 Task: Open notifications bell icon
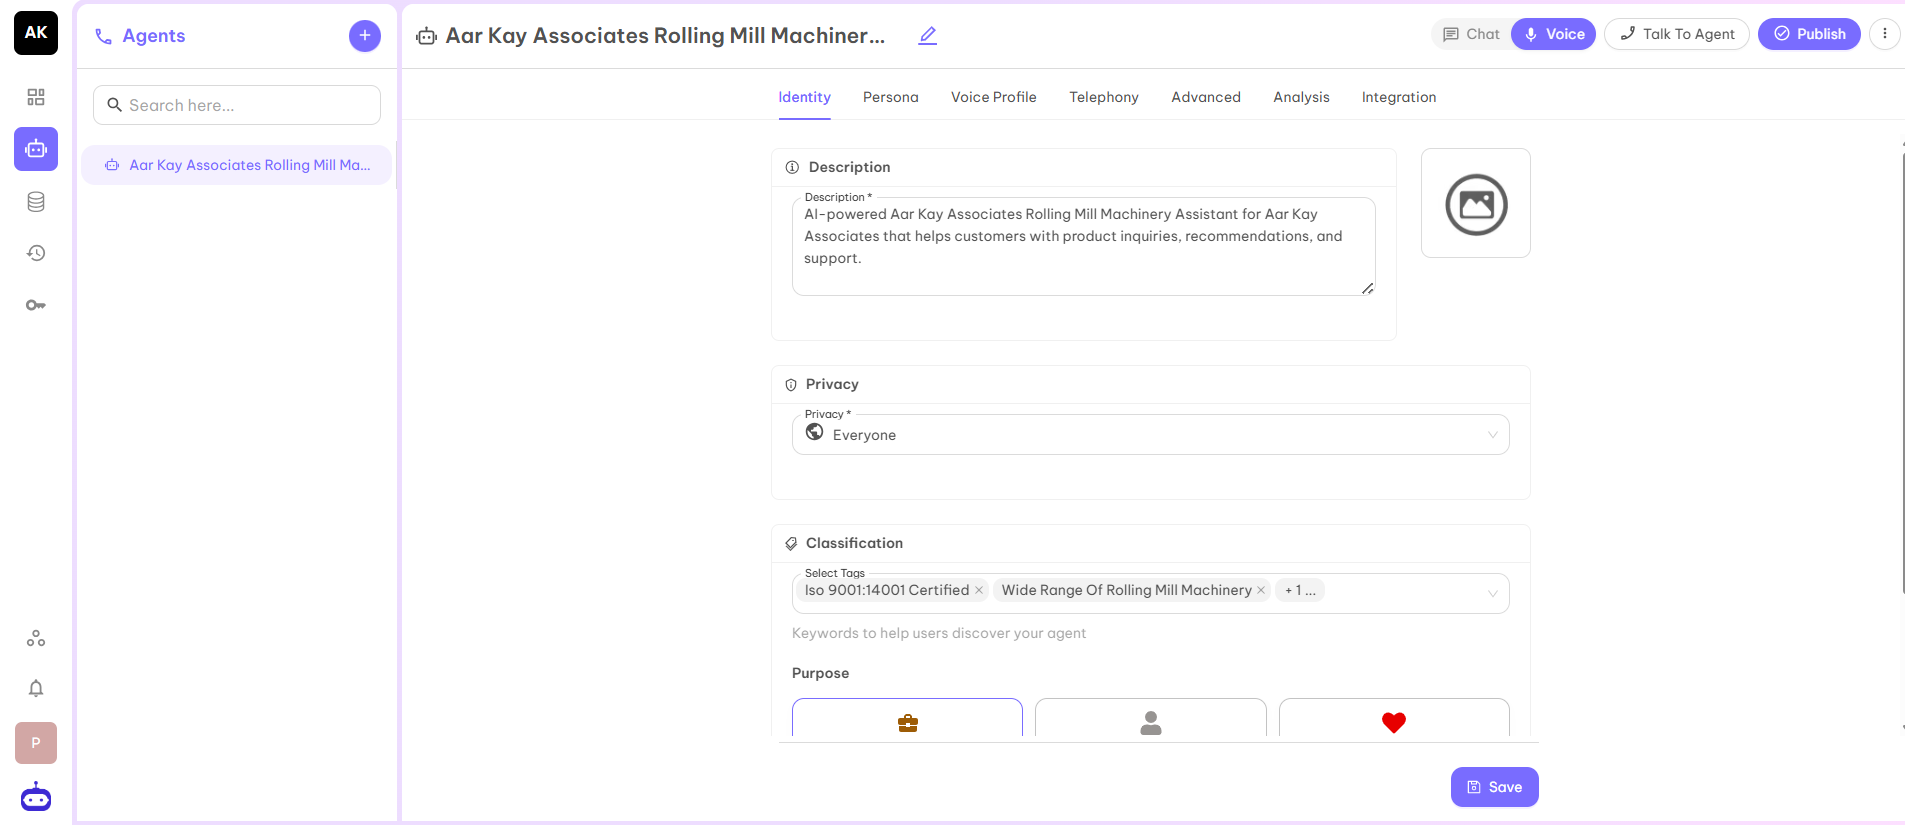pos(36,688)
